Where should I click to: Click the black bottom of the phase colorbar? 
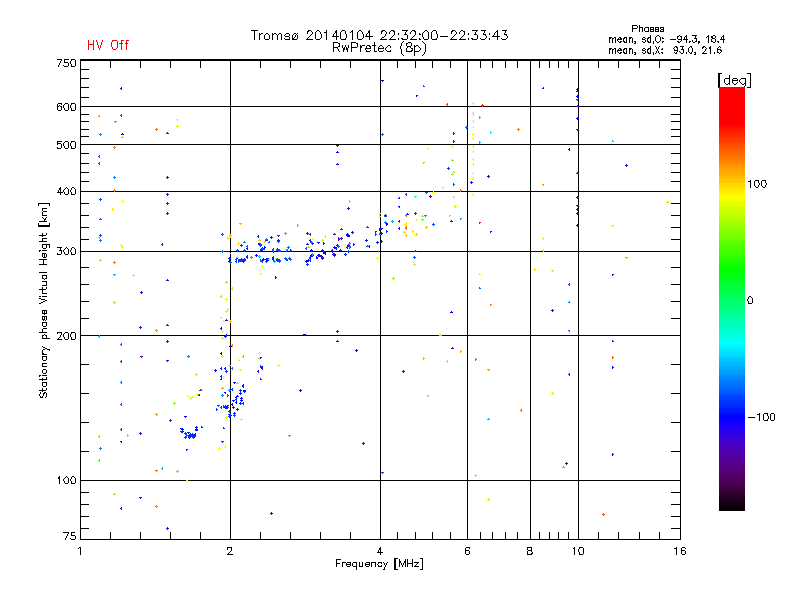pos(732,501)
